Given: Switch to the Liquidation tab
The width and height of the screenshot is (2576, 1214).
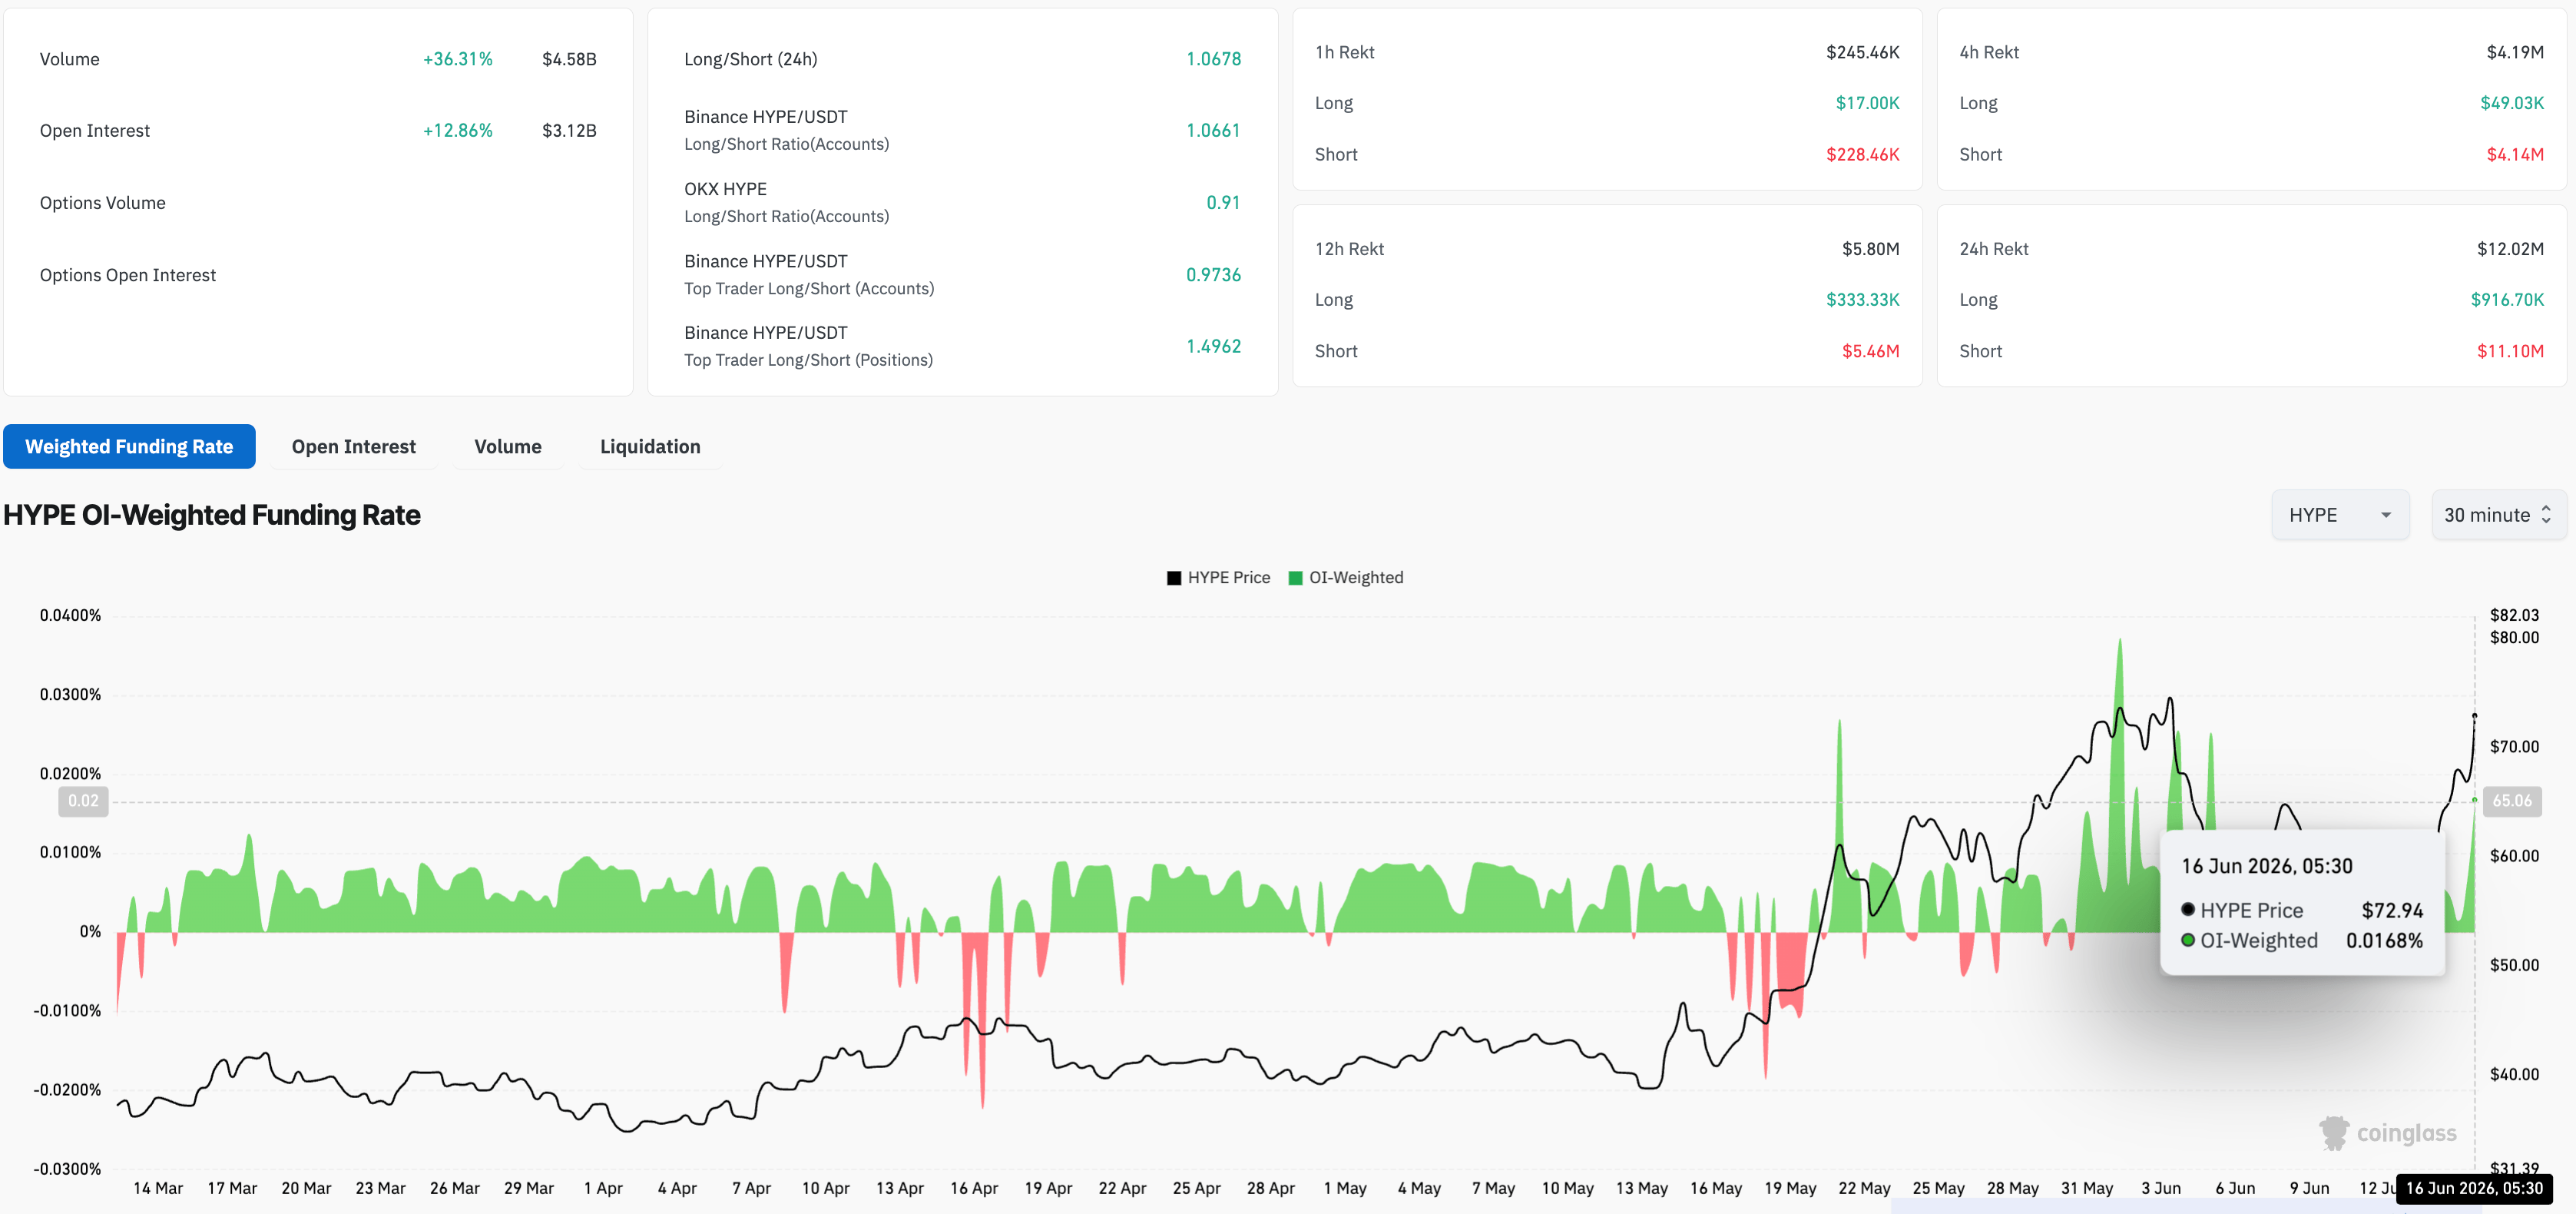Looking at the screenshot, I should coord(650,446).
